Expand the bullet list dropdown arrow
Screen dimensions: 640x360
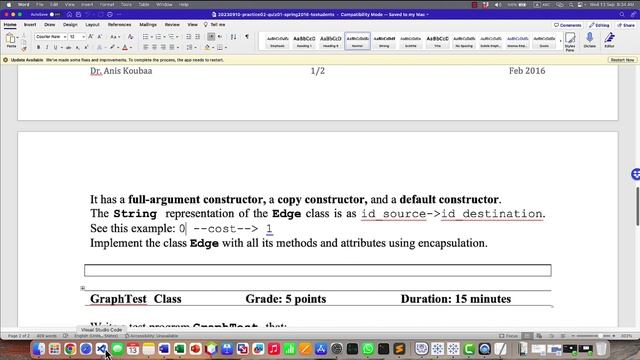tap(151, 37)
